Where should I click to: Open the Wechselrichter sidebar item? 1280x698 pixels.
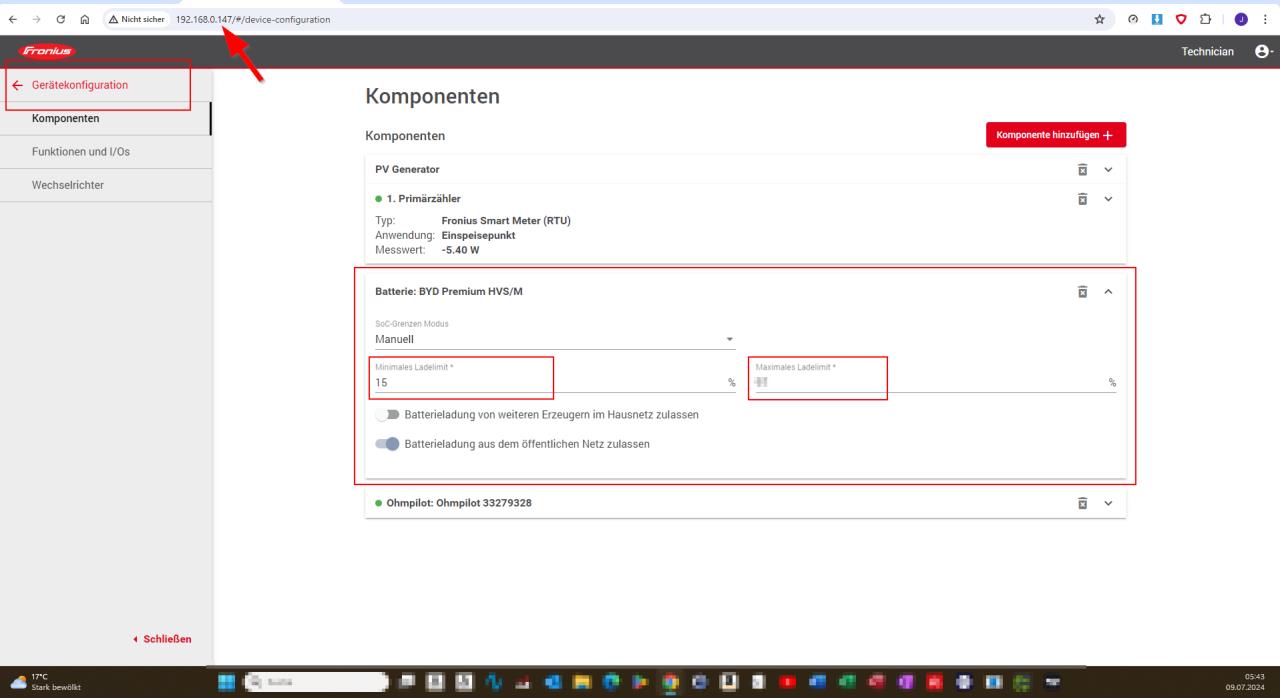(x=105, y=185)
